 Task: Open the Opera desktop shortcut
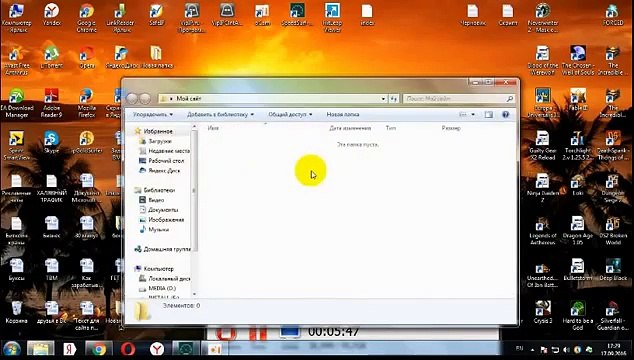87,57
